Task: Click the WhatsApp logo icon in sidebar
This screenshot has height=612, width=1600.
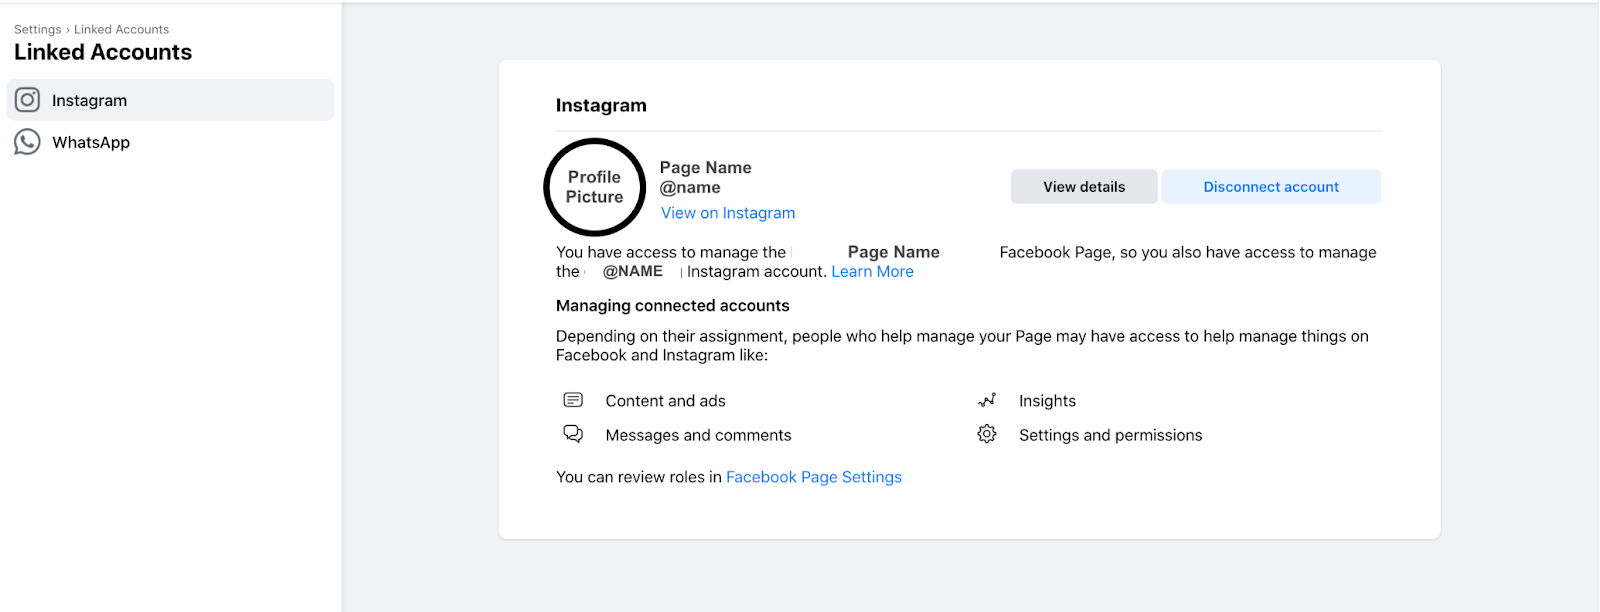Action: pyautogui.click(x=27, y=142)
